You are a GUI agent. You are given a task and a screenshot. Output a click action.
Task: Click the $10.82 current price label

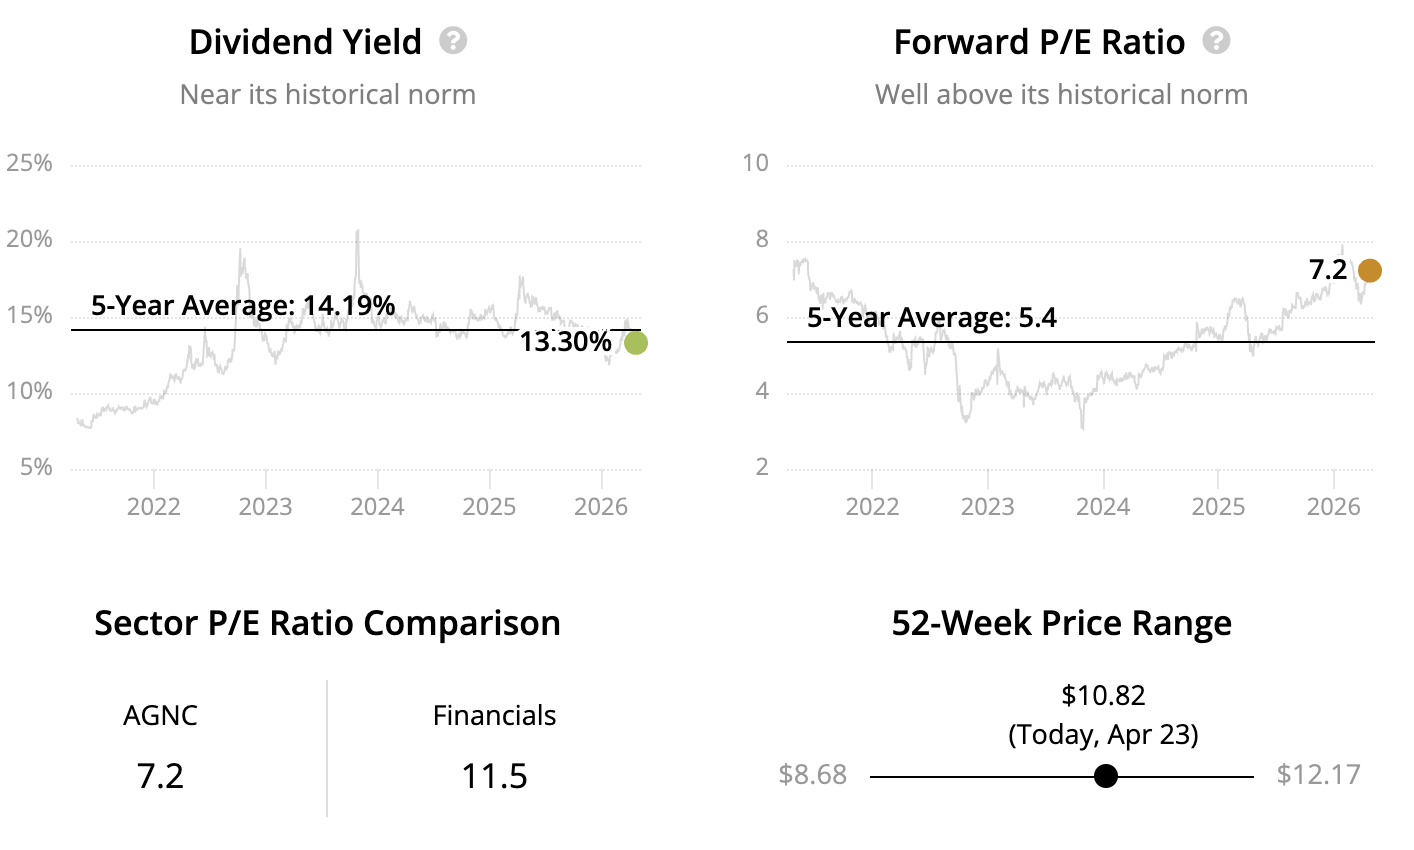point(1103,695)
